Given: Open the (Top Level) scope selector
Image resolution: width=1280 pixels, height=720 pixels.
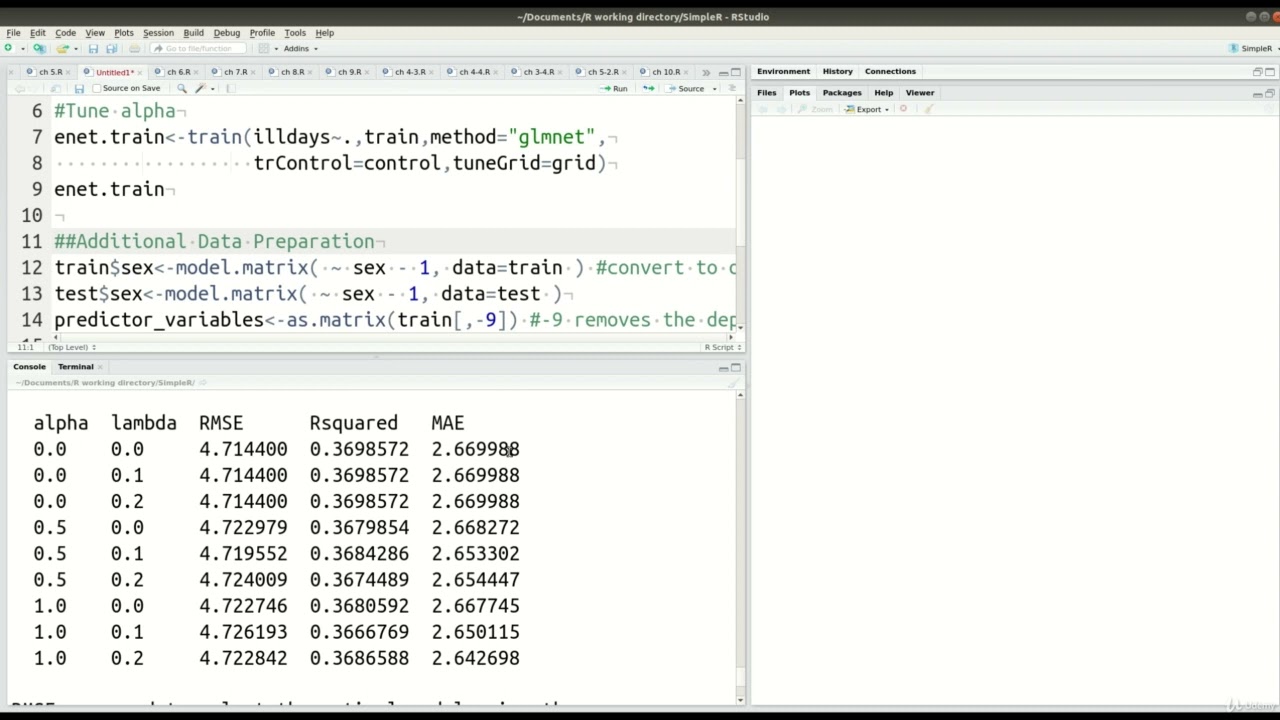Looking at the screenshot, I should pyautogui.click(x=72, y=347).
